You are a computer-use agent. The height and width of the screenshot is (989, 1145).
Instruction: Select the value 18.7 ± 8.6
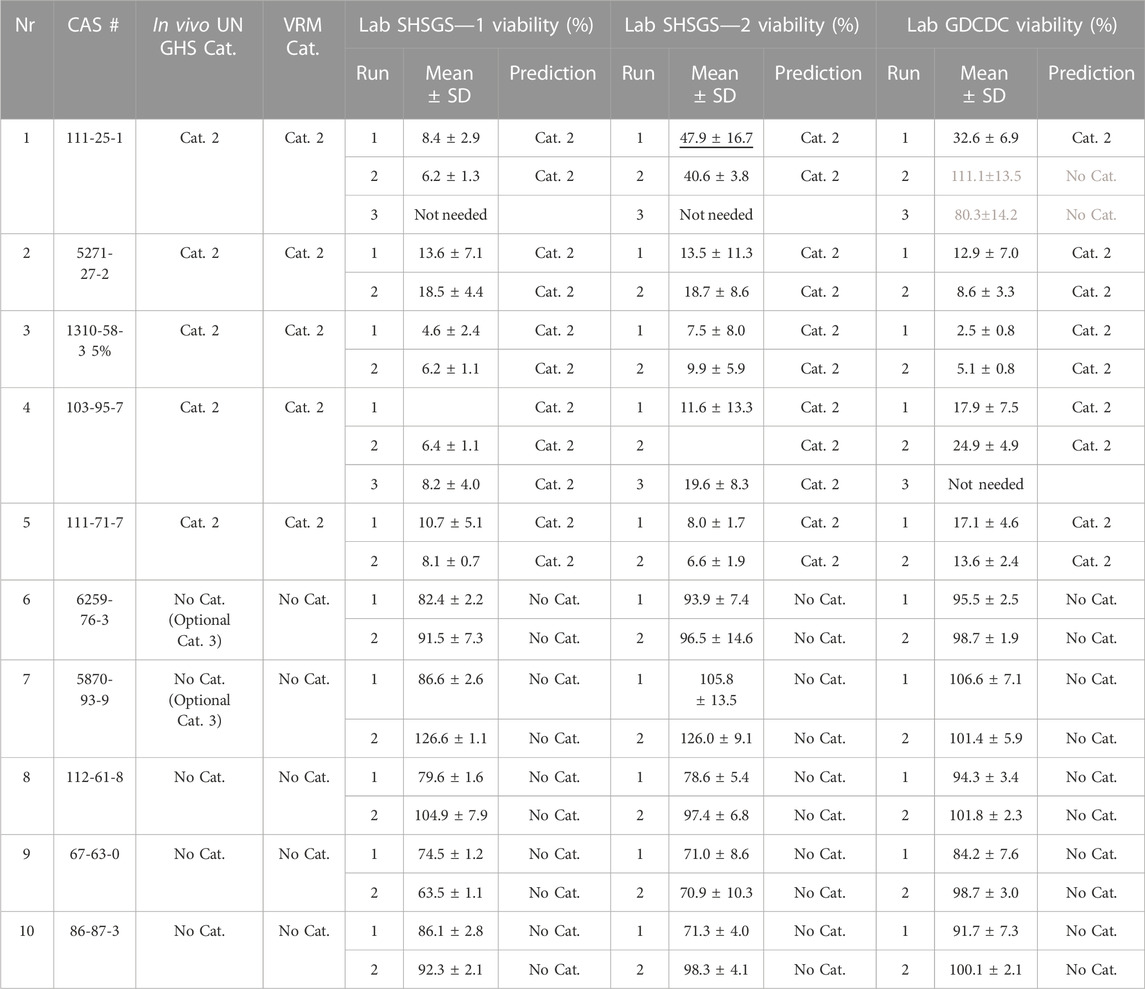tap(716, 292)
